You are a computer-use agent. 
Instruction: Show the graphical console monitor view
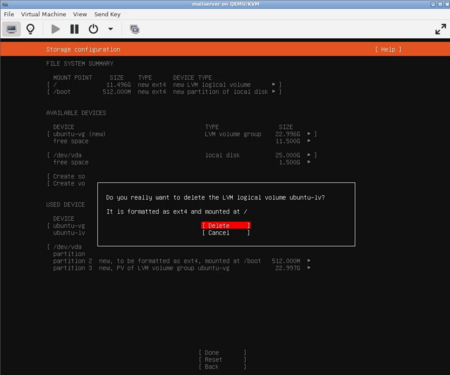click(x=11, y=29)
